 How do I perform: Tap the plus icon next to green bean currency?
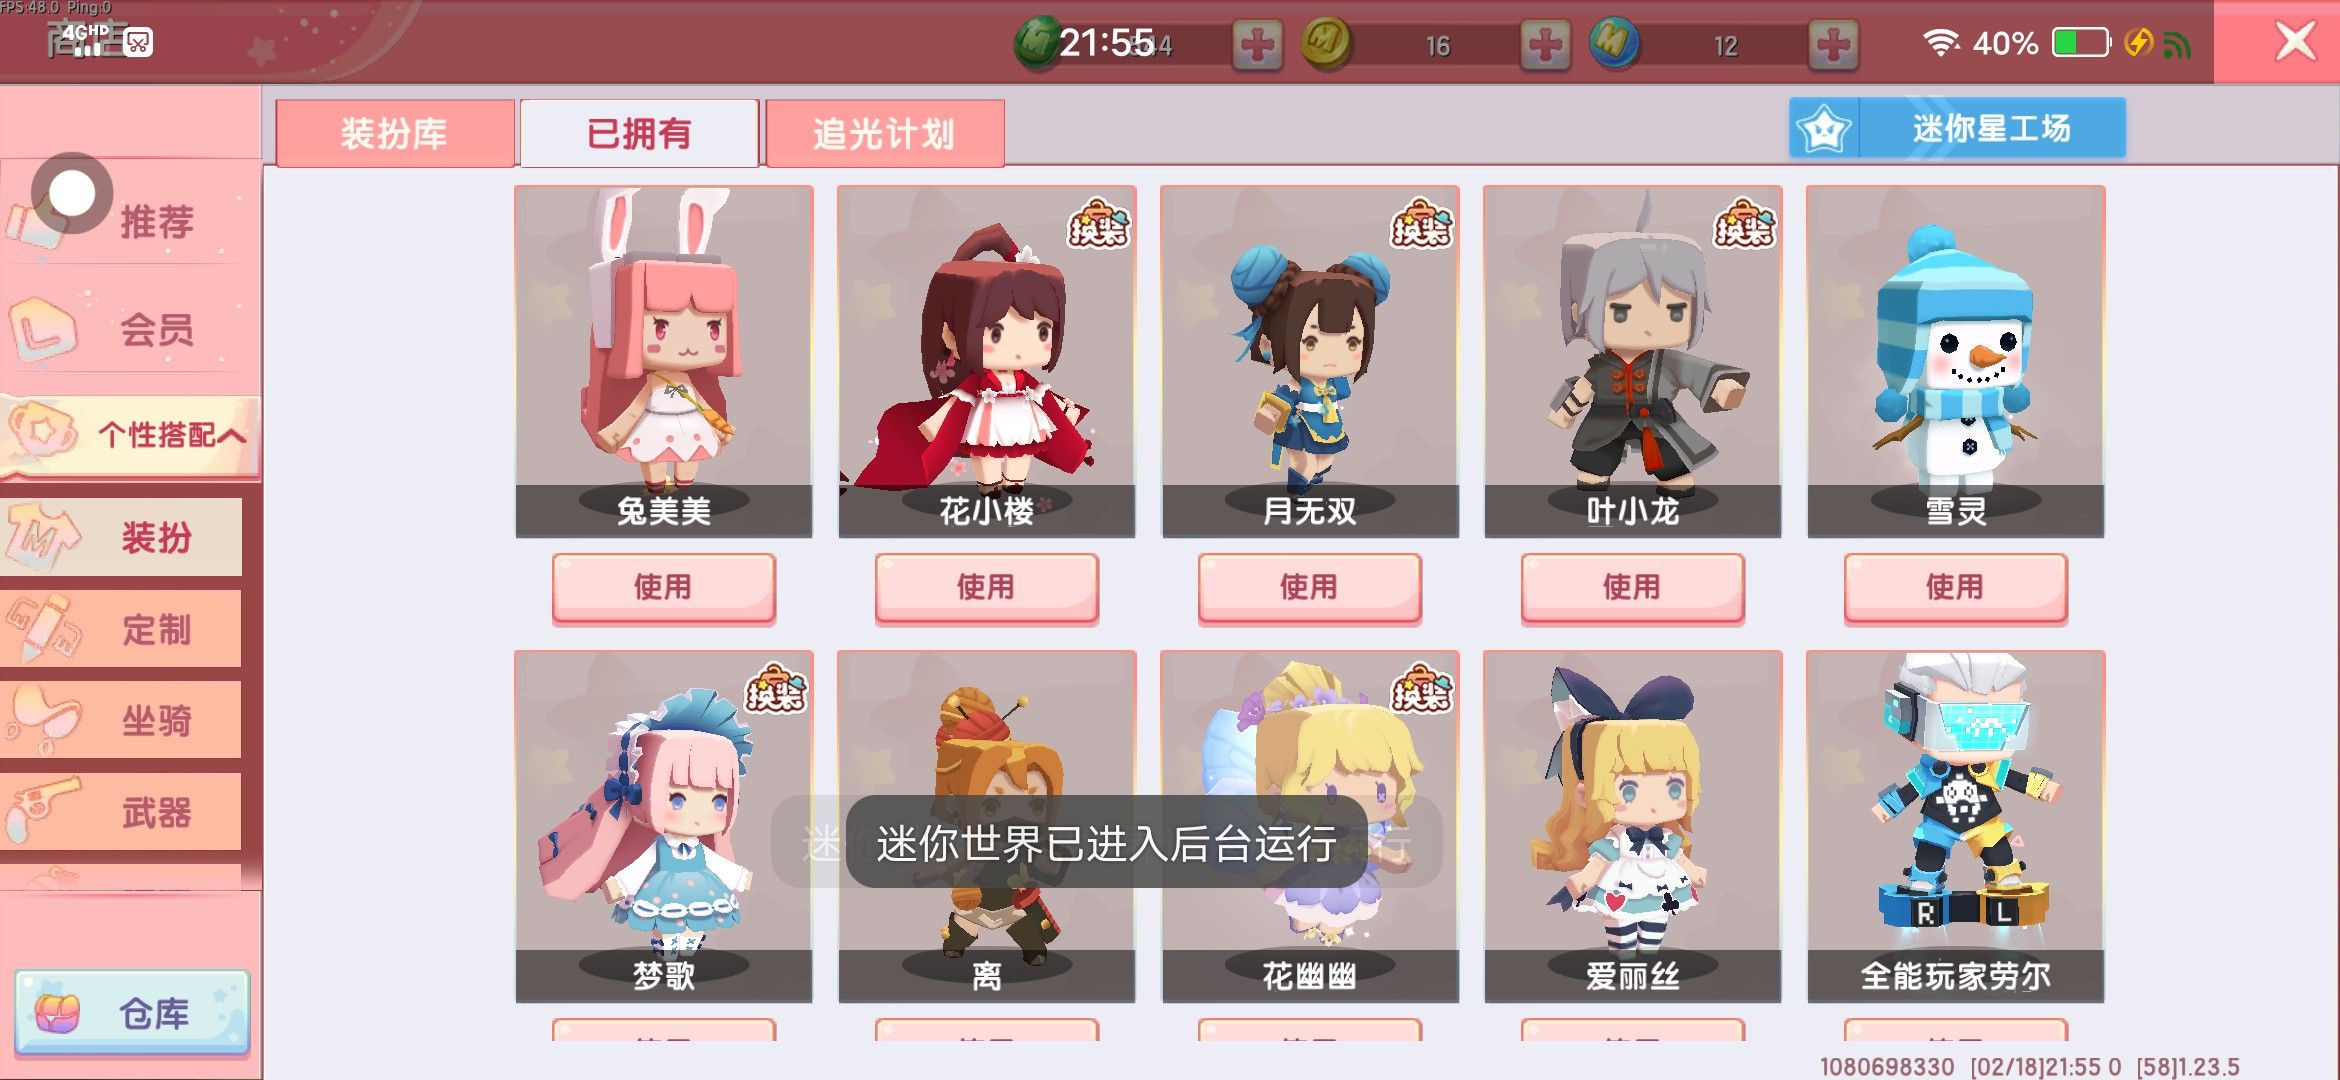tap(1256, 45)
